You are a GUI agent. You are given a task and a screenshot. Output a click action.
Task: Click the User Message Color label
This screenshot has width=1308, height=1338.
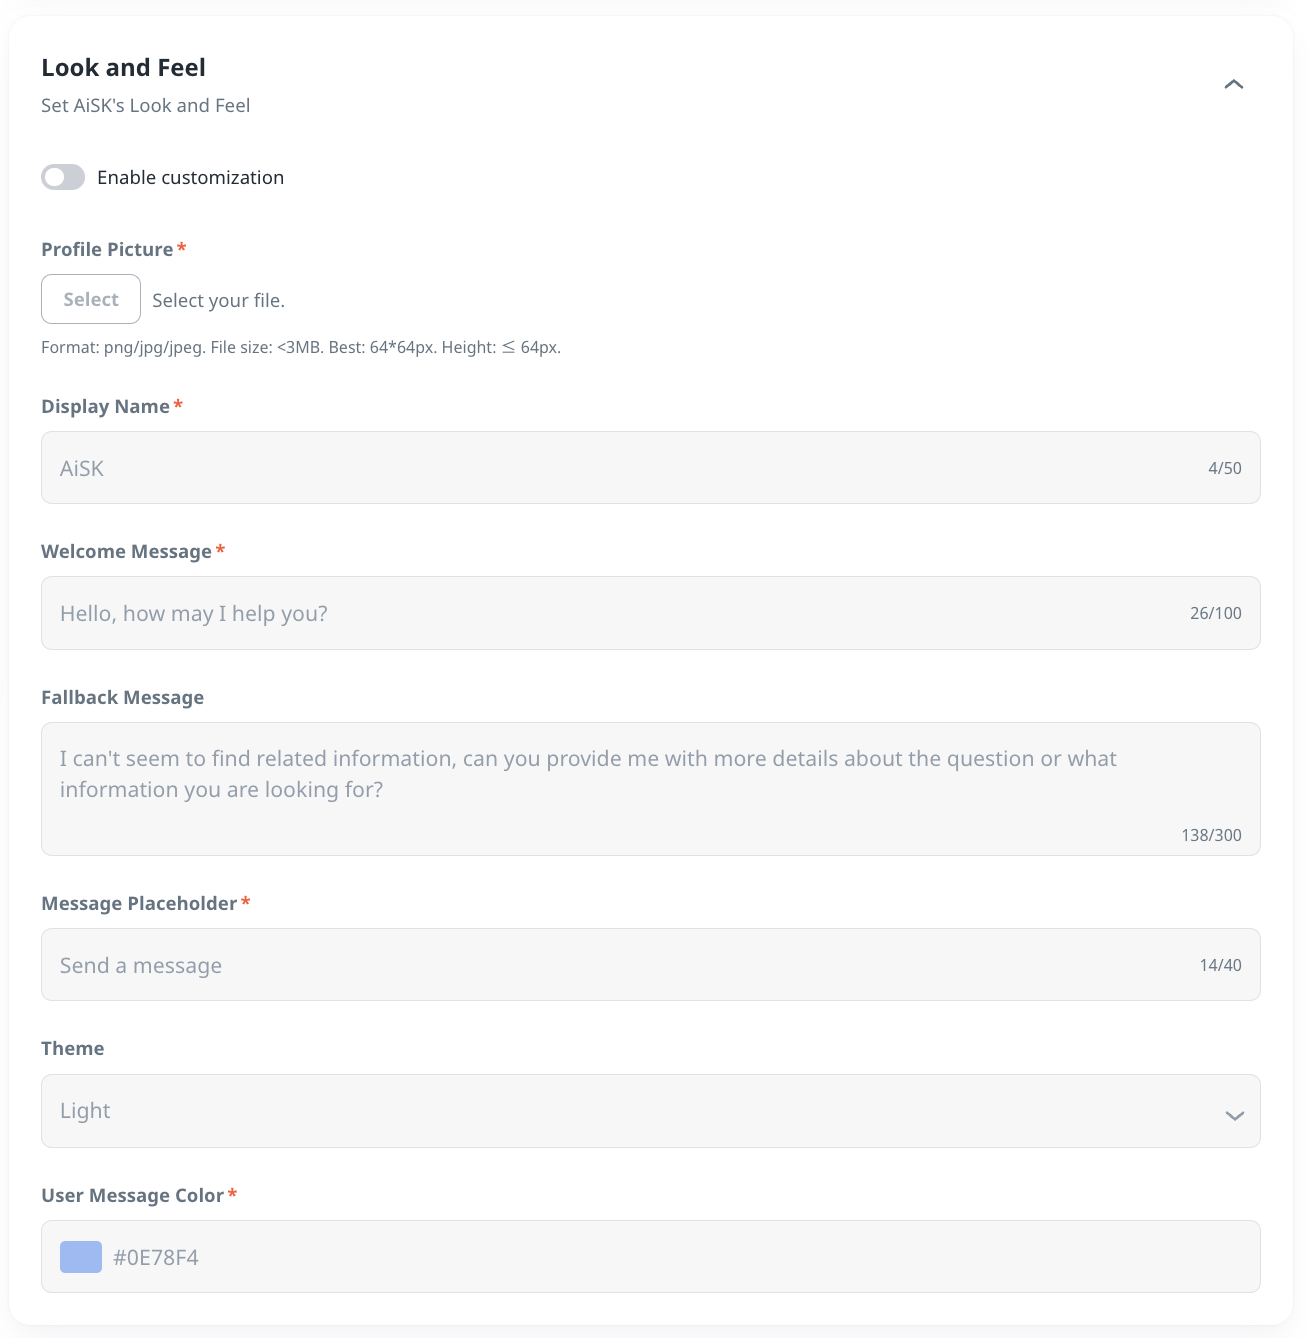point(132,1195)
